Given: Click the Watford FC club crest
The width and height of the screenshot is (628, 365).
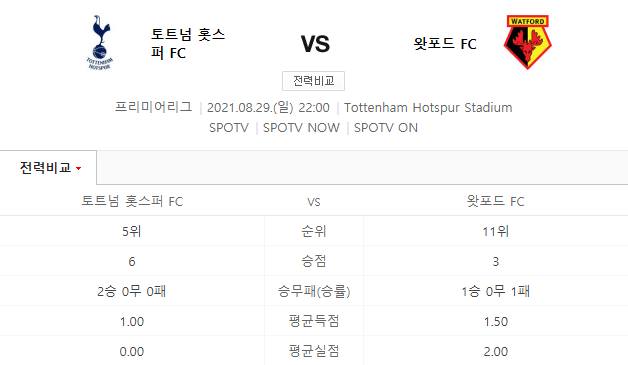Looking at the screenshot, I should tap(527, 42).
